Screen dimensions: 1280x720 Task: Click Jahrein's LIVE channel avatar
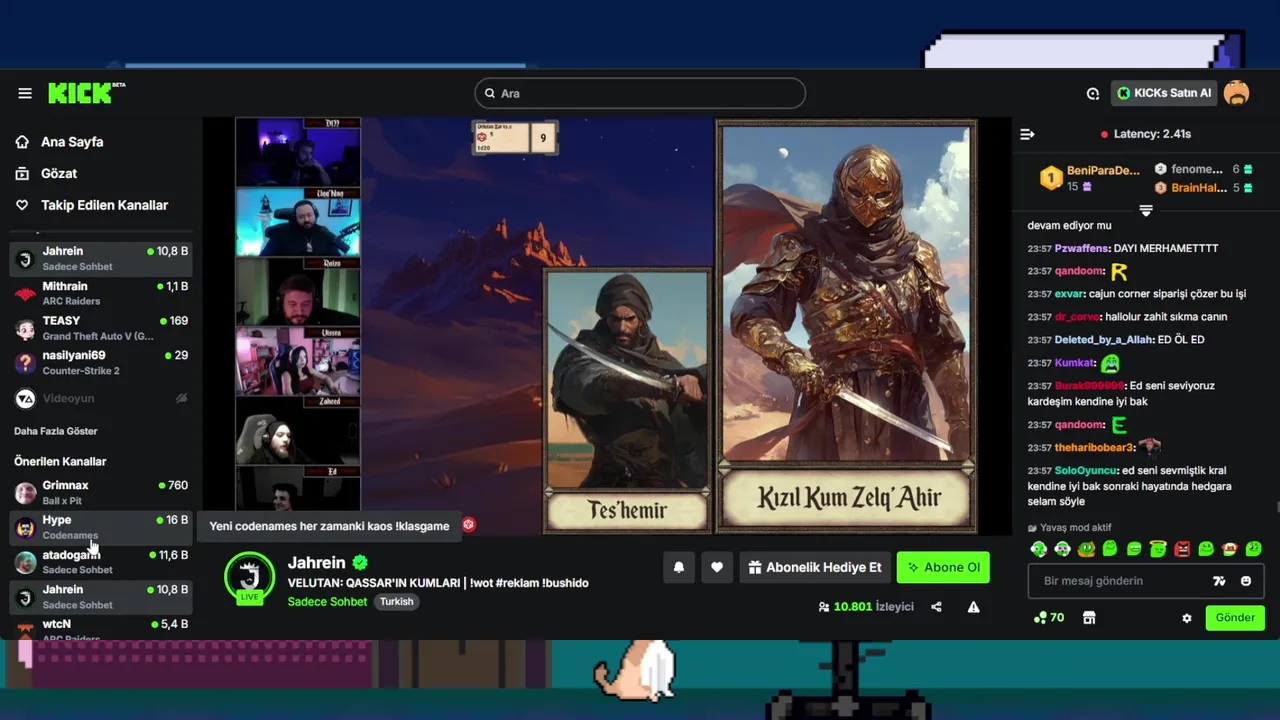pyautogui.click(x=250, y=577)
